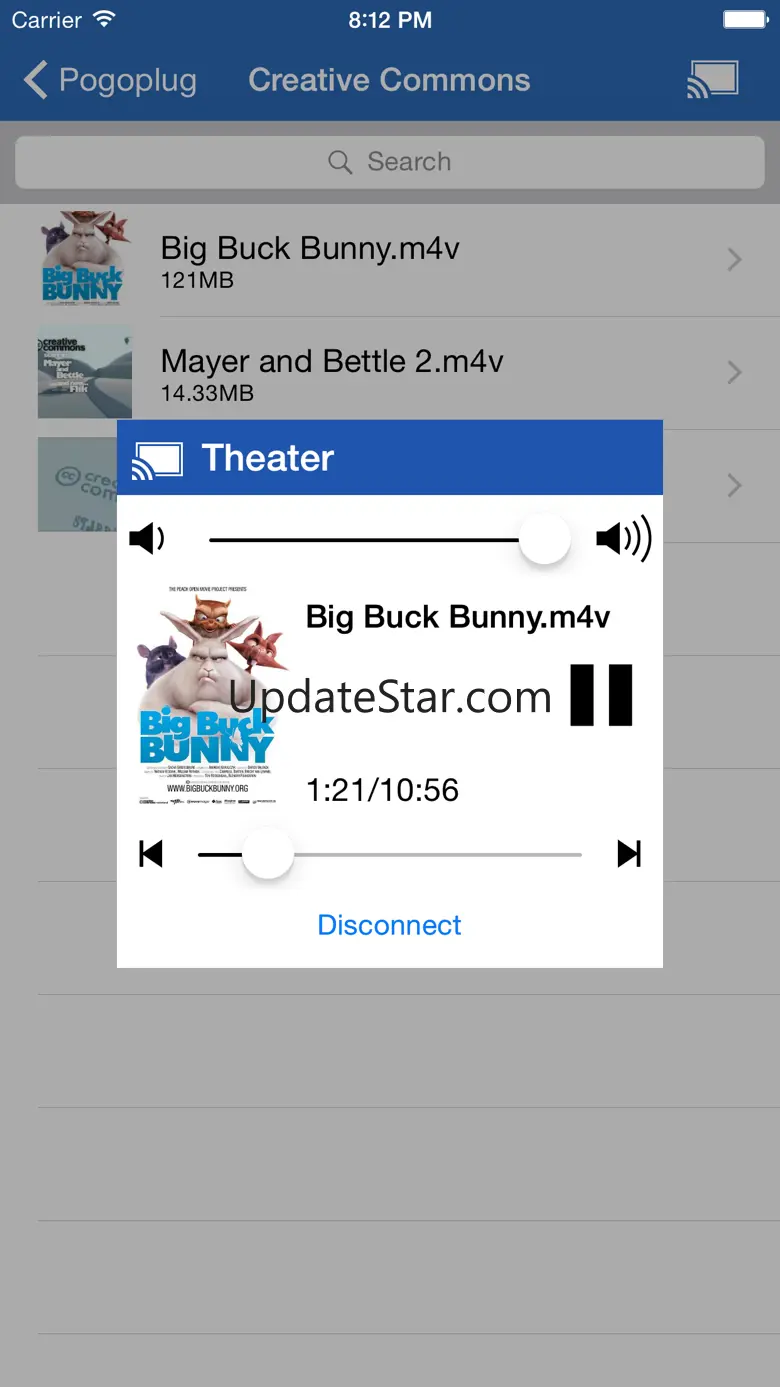Viewport: 780px width, 1387px height.
Task: Tap the Creative Commons title
Action: coord(389,80)
